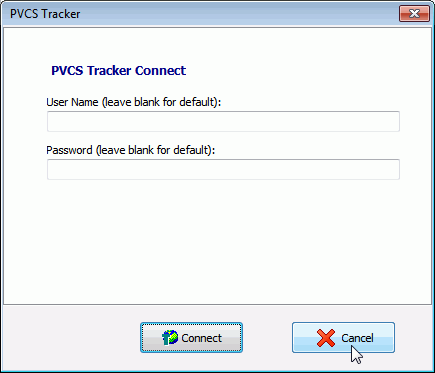Click the PVCS Tracker Connect heading
Viewport: 435px width, 373px height.
coord(118,70)
